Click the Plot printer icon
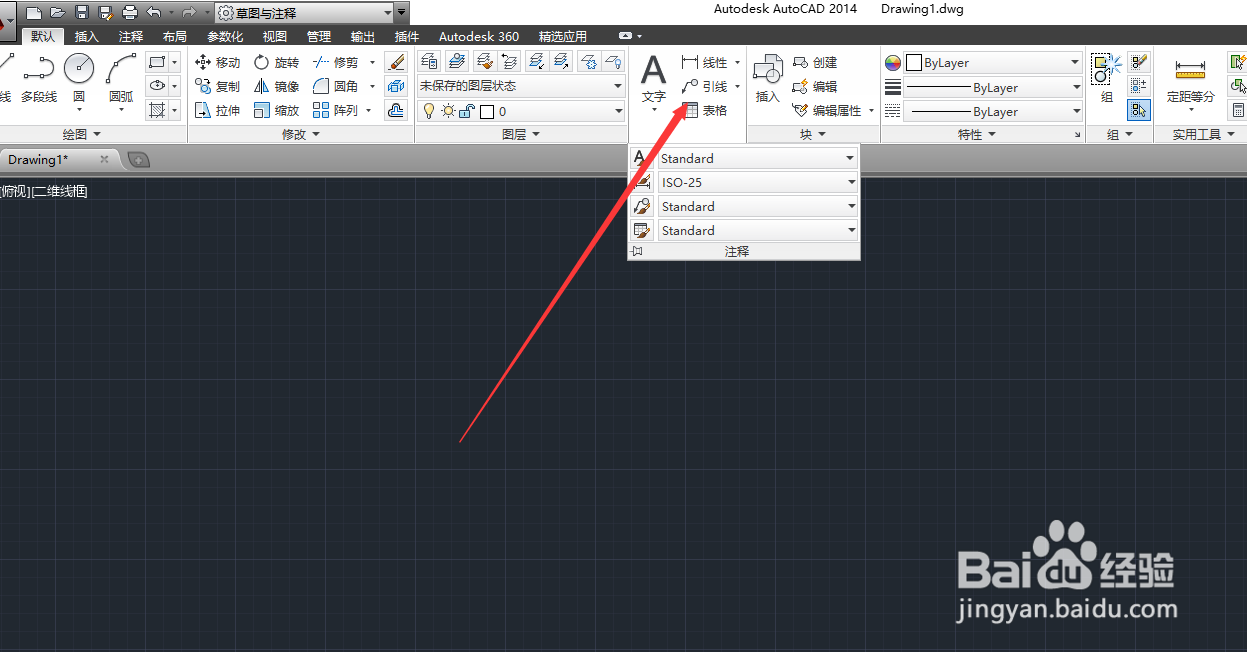 point(130,13)
